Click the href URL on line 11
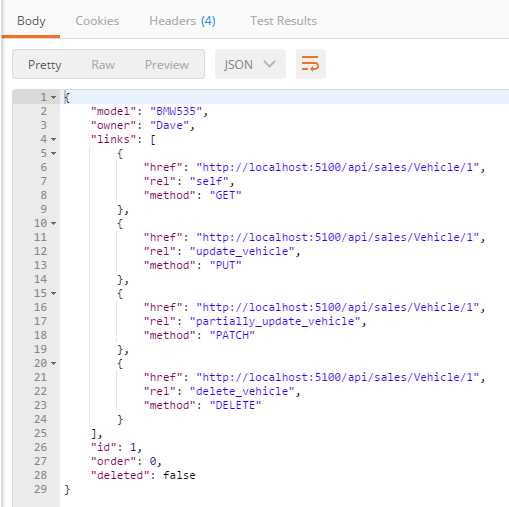 click(x=338, y=237)
